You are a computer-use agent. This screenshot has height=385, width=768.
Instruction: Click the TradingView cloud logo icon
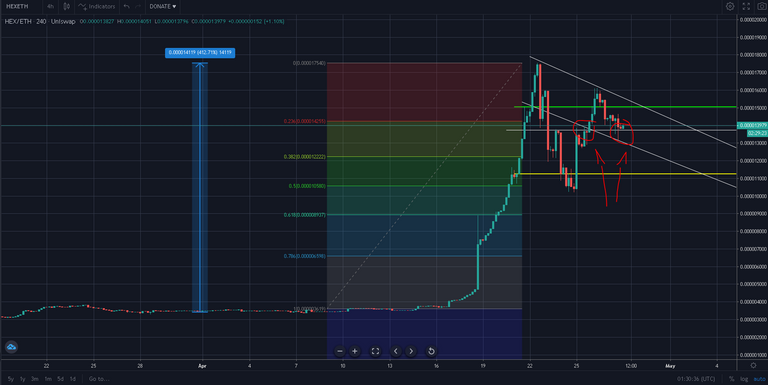click(11, 347)
